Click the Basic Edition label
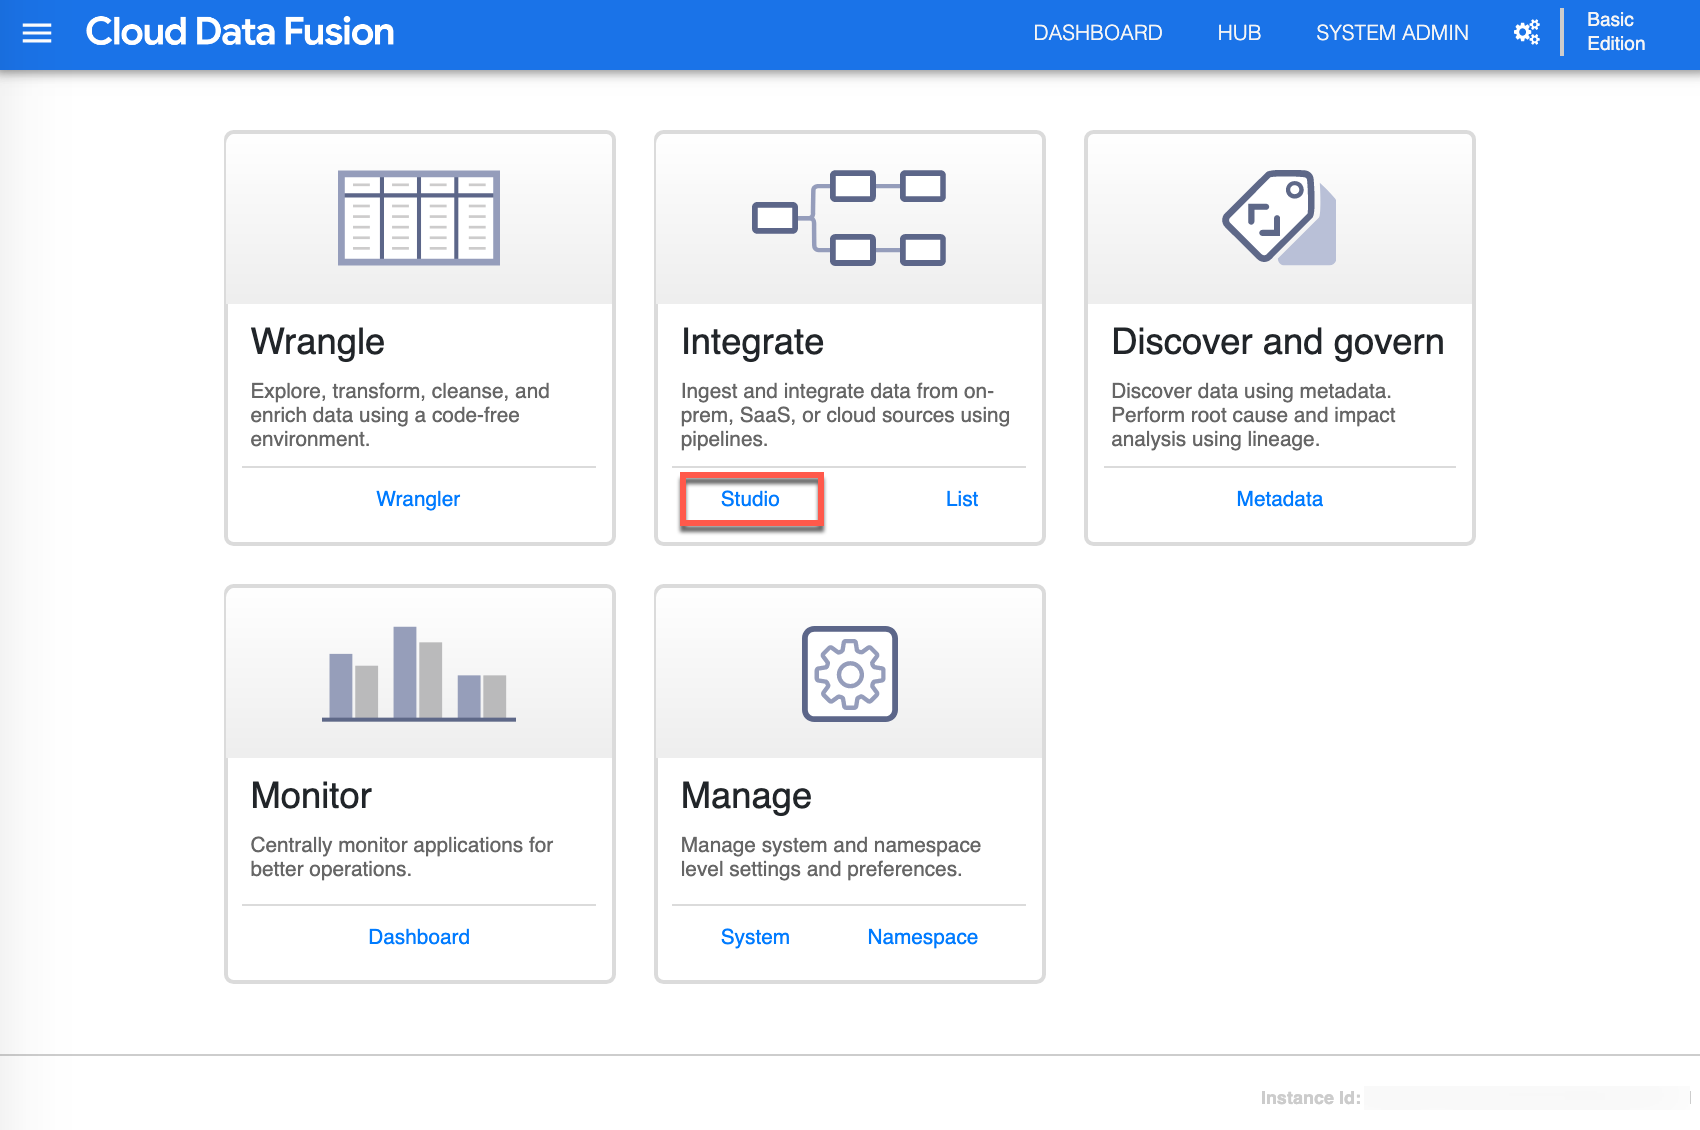Viewport: 1700px width, 1130px height. 1615,32
